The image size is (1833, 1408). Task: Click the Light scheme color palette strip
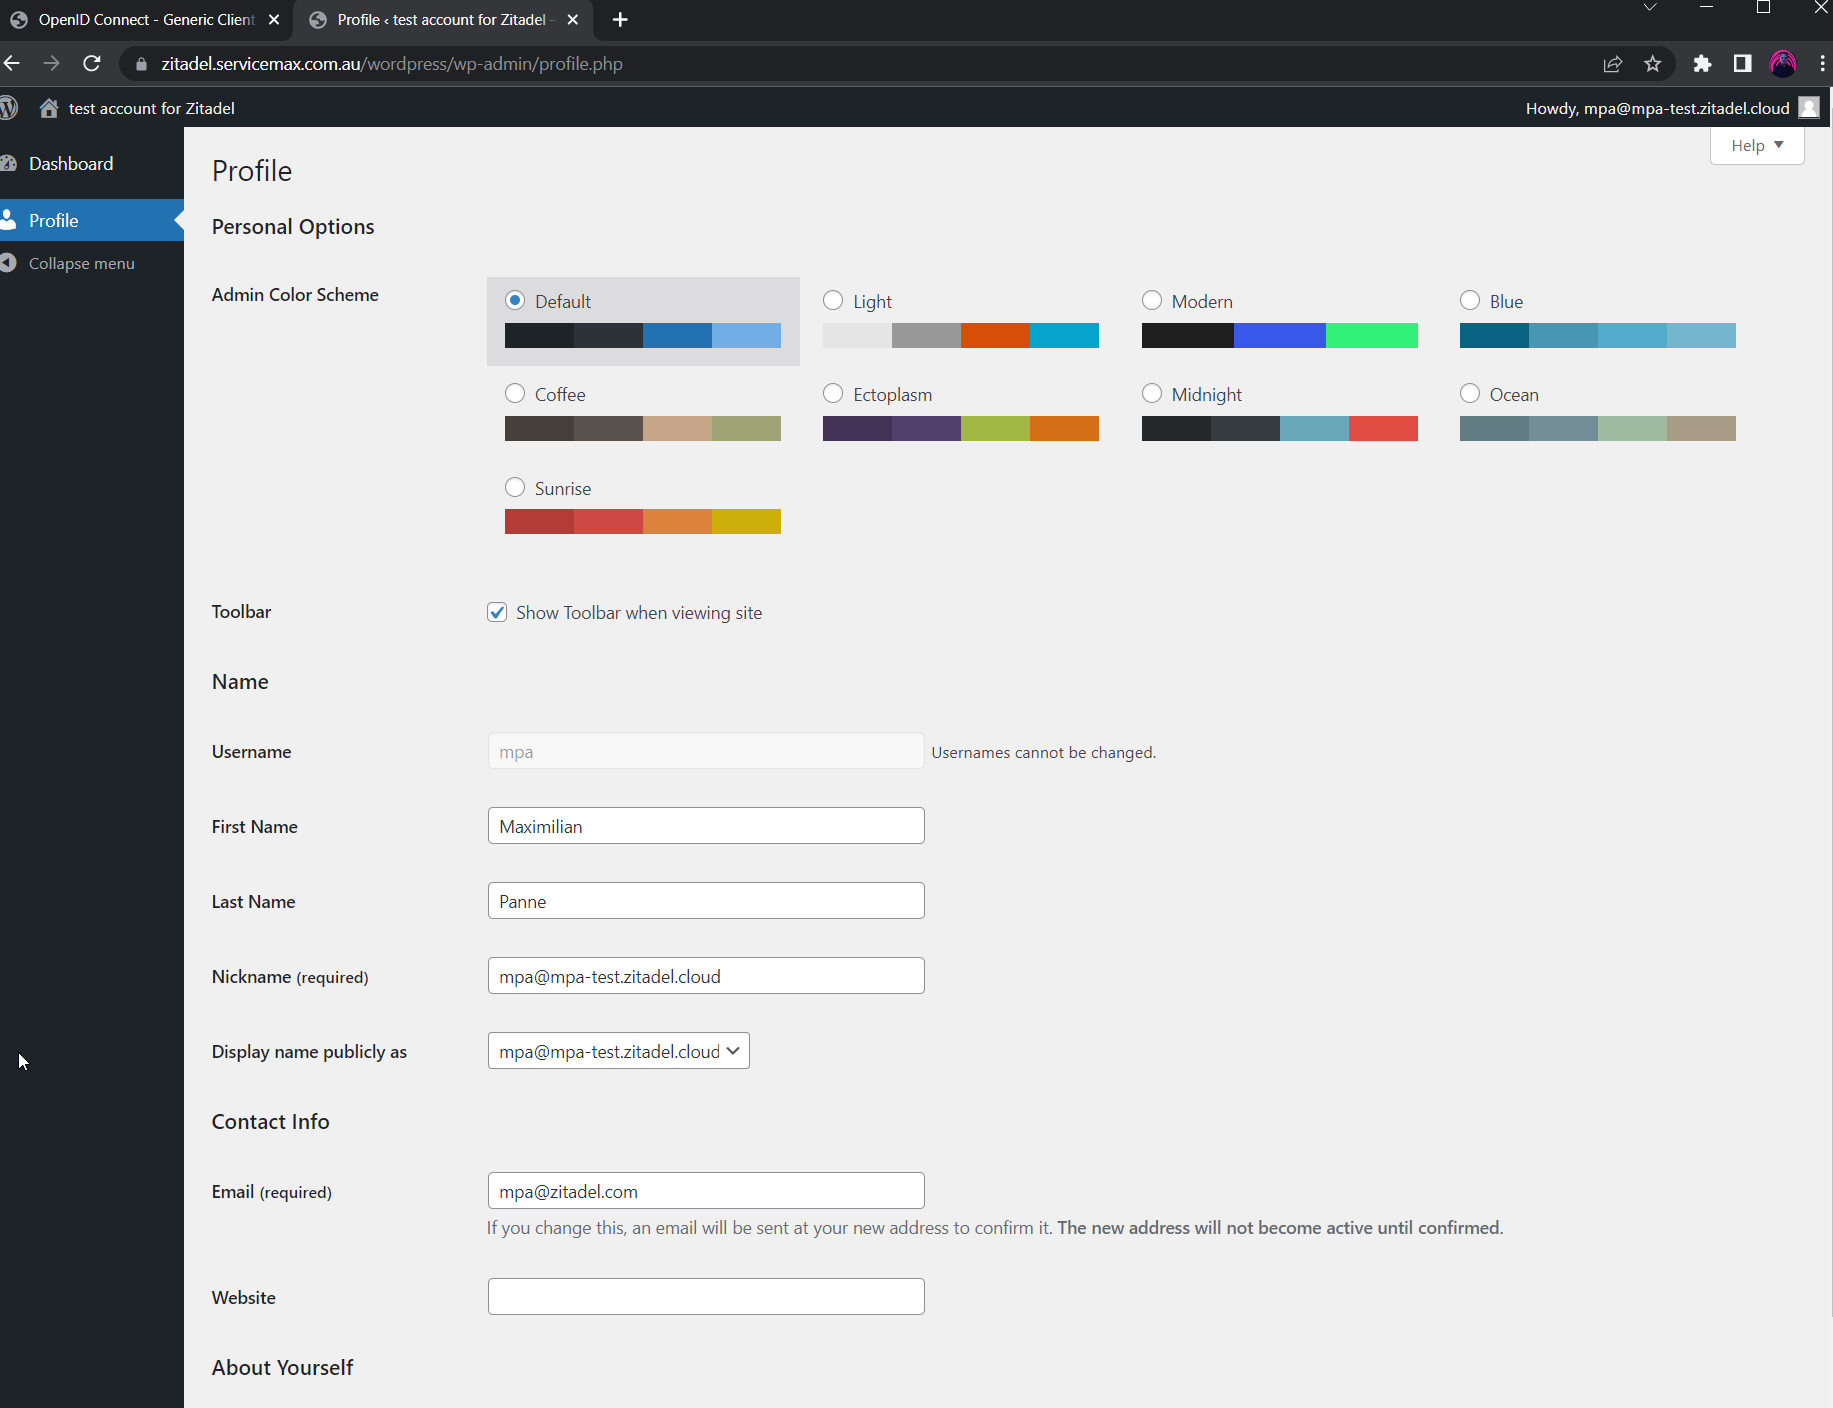pyautogui.click(x=961, y=336)
